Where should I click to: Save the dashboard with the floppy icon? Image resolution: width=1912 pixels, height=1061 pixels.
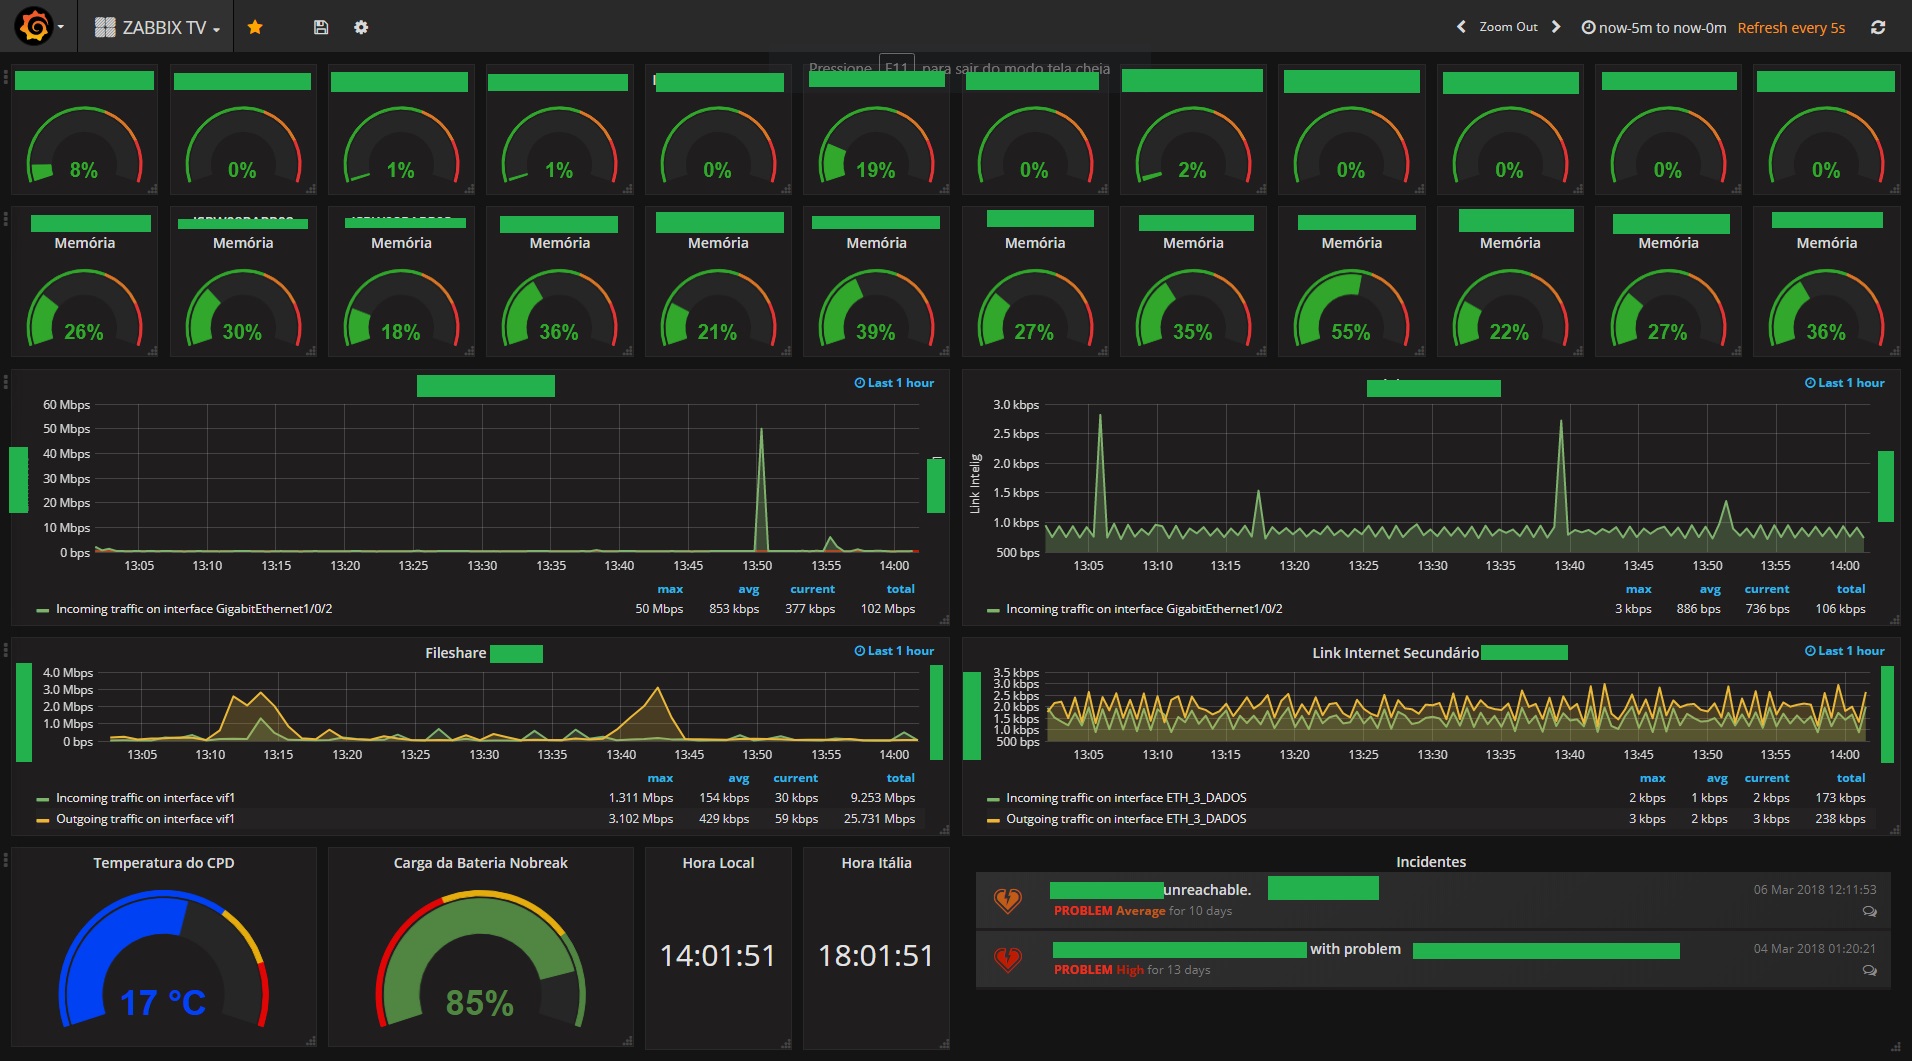click(x=321, y=28)
